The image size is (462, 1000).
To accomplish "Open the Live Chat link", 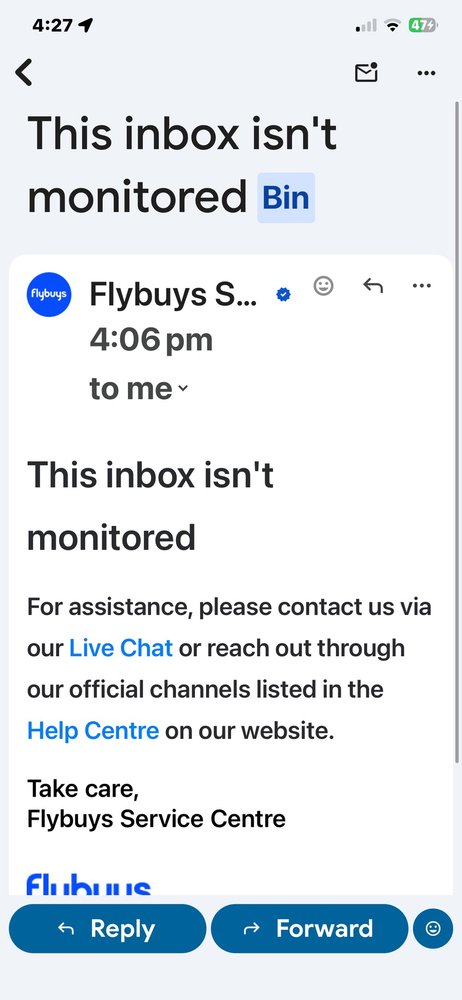I will pyautogui.click(x=121, y=648).
